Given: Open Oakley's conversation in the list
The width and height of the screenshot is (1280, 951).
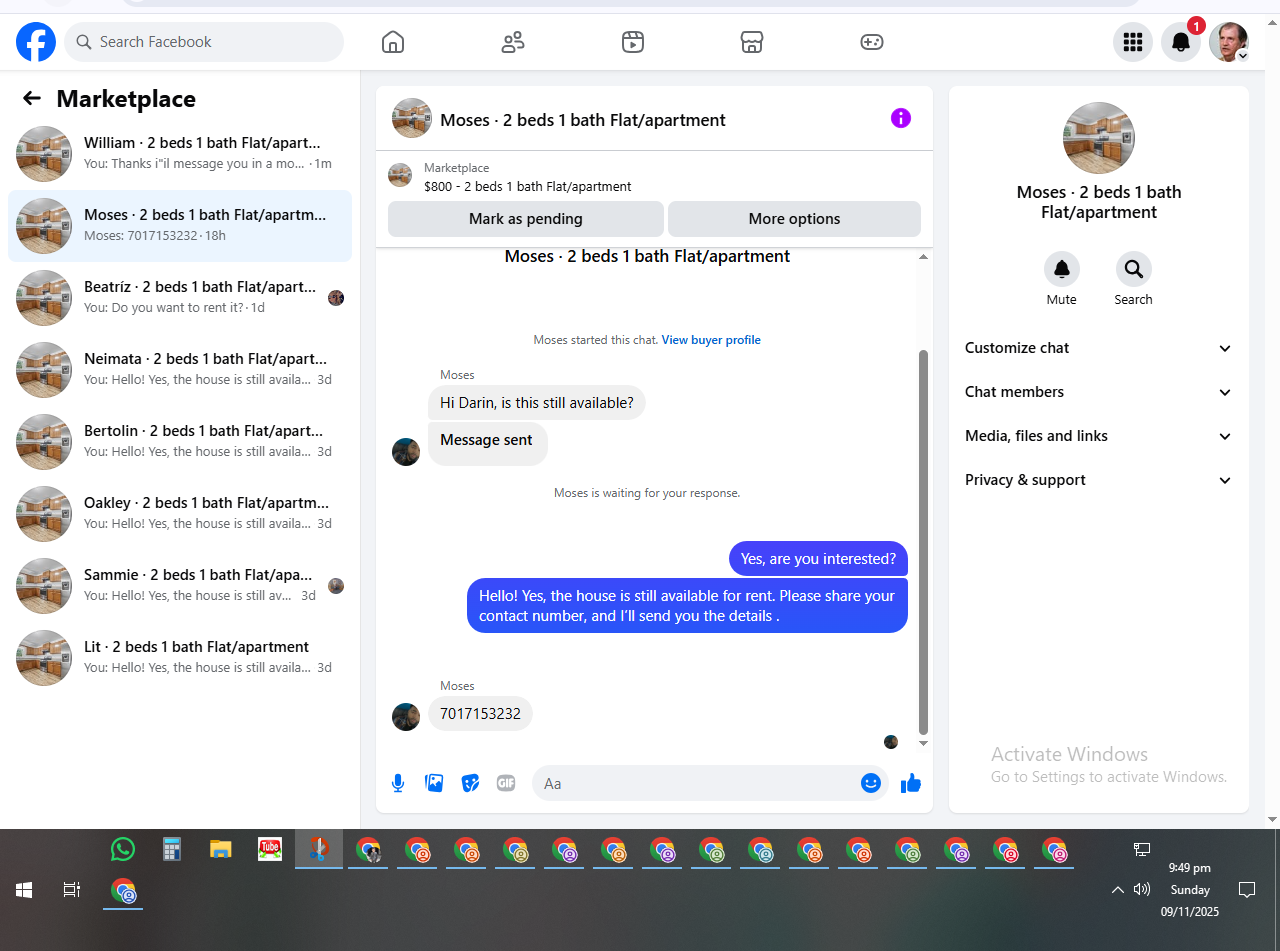Looking at the screenshot, I should (x=180, y=514).
